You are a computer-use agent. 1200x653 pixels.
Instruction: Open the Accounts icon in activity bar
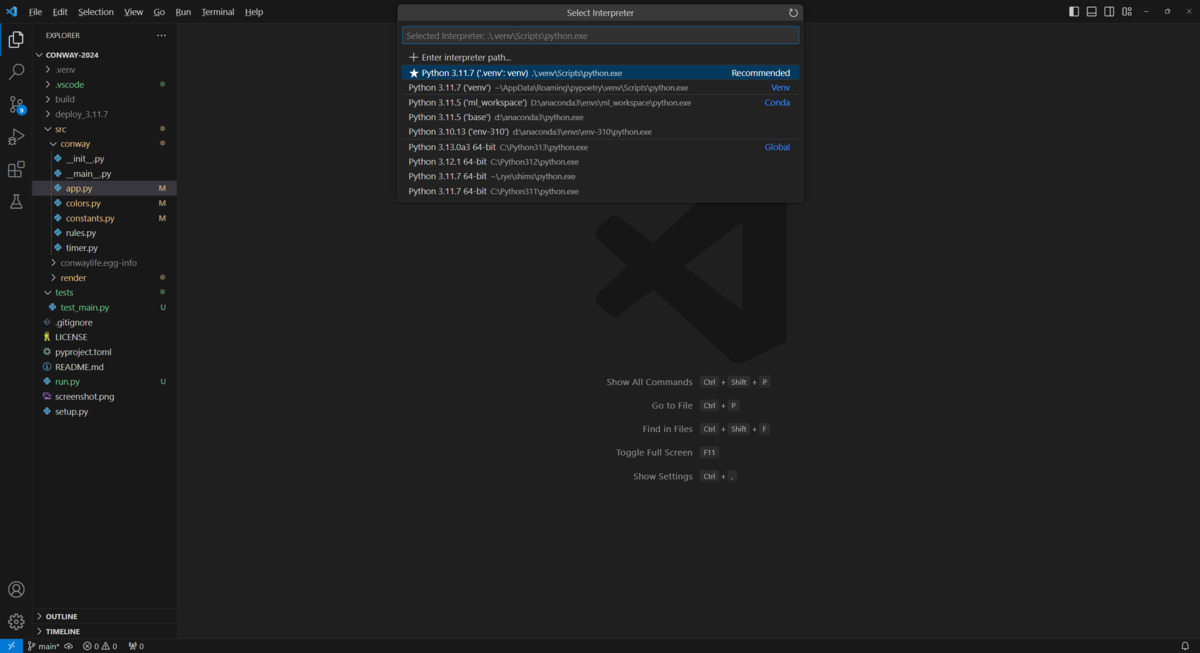(x=15, y=589)
